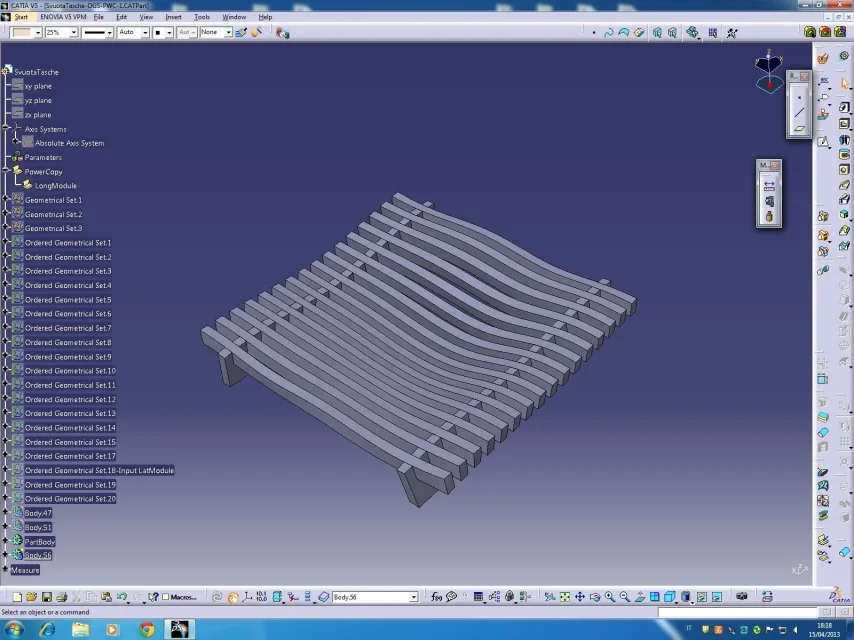
Task: Open the Formula f(x) tool
Action: (436, 597)
